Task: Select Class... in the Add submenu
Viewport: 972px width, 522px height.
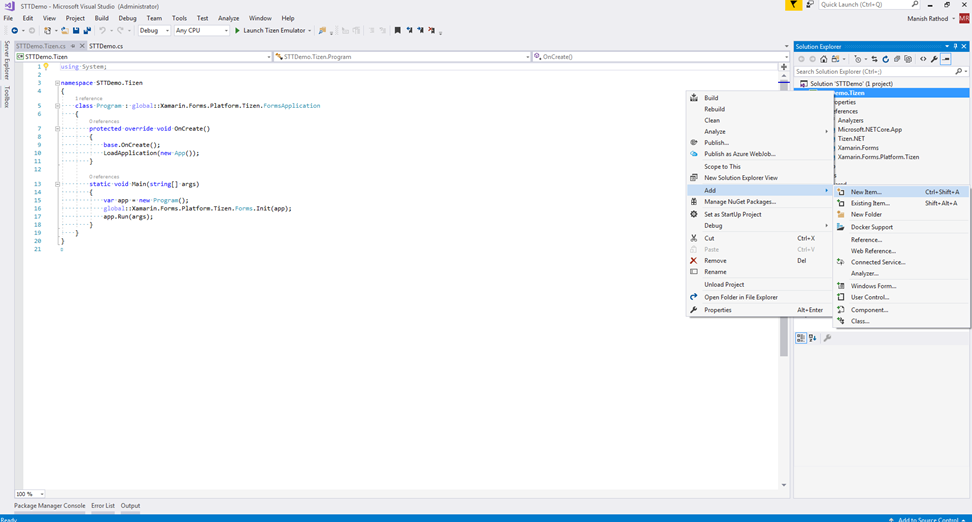Action: coord(859,321)
